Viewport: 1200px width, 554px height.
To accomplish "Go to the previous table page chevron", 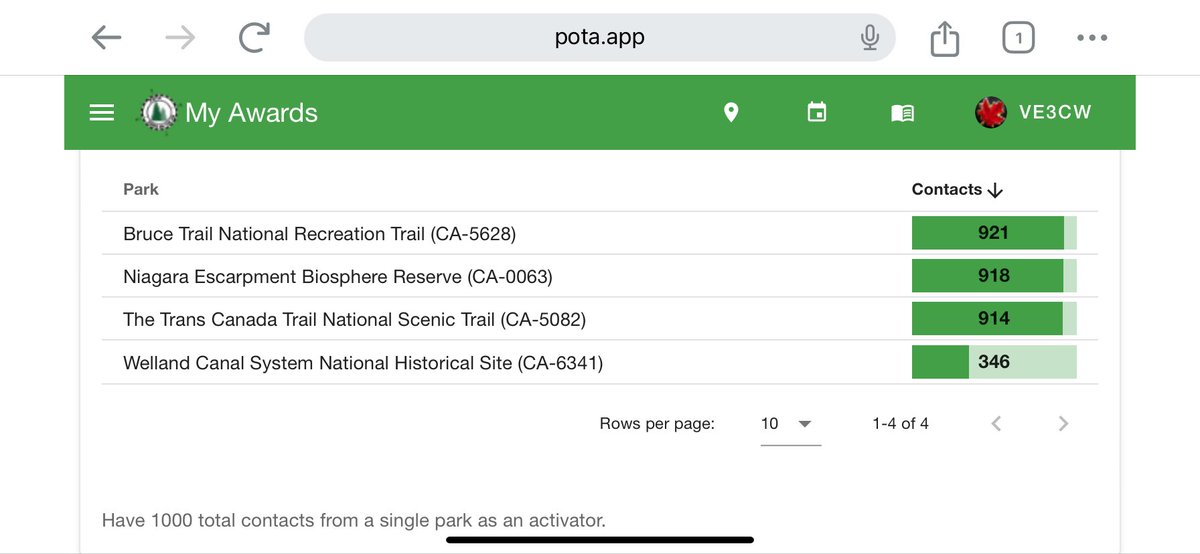I will point(996,424).
